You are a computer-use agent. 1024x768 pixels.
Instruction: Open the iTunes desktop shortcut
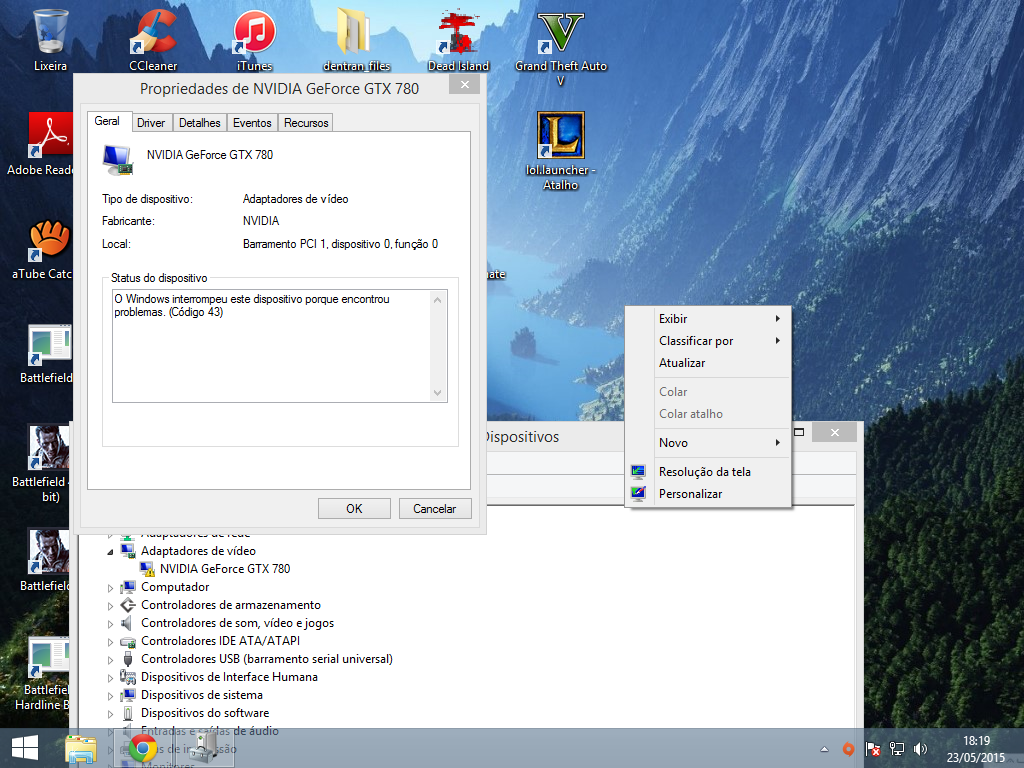click(254, 39)
